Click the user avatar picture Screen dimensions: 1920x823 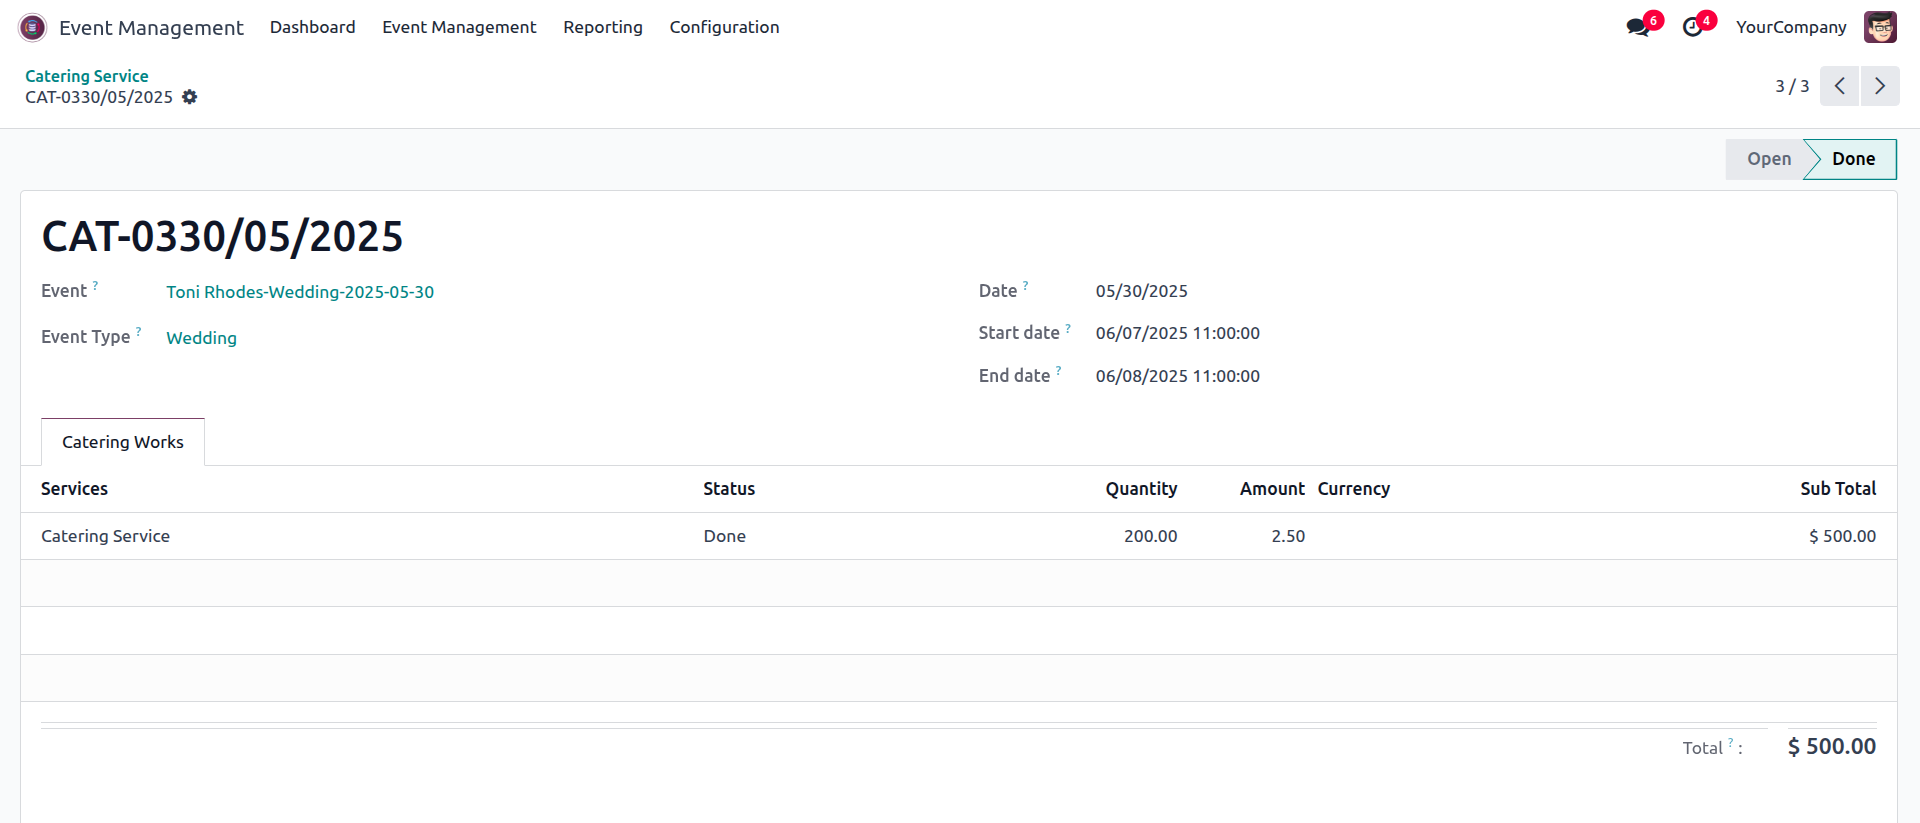1880,27
